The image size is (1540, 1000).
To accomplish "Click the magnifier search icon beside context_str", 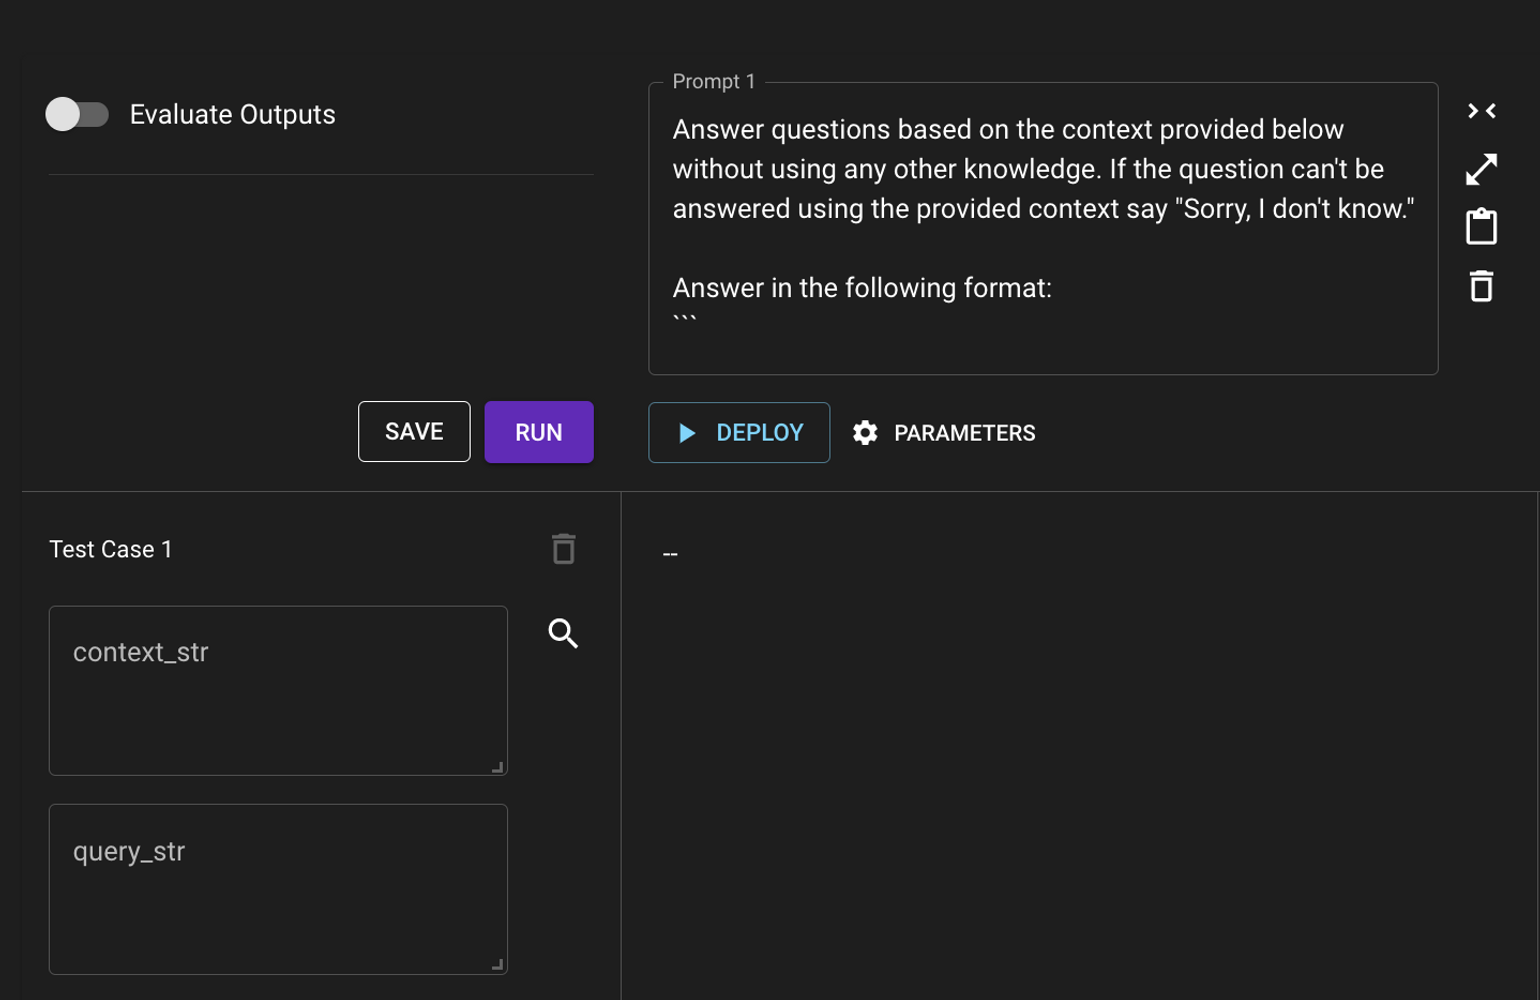I will point(563,633).
